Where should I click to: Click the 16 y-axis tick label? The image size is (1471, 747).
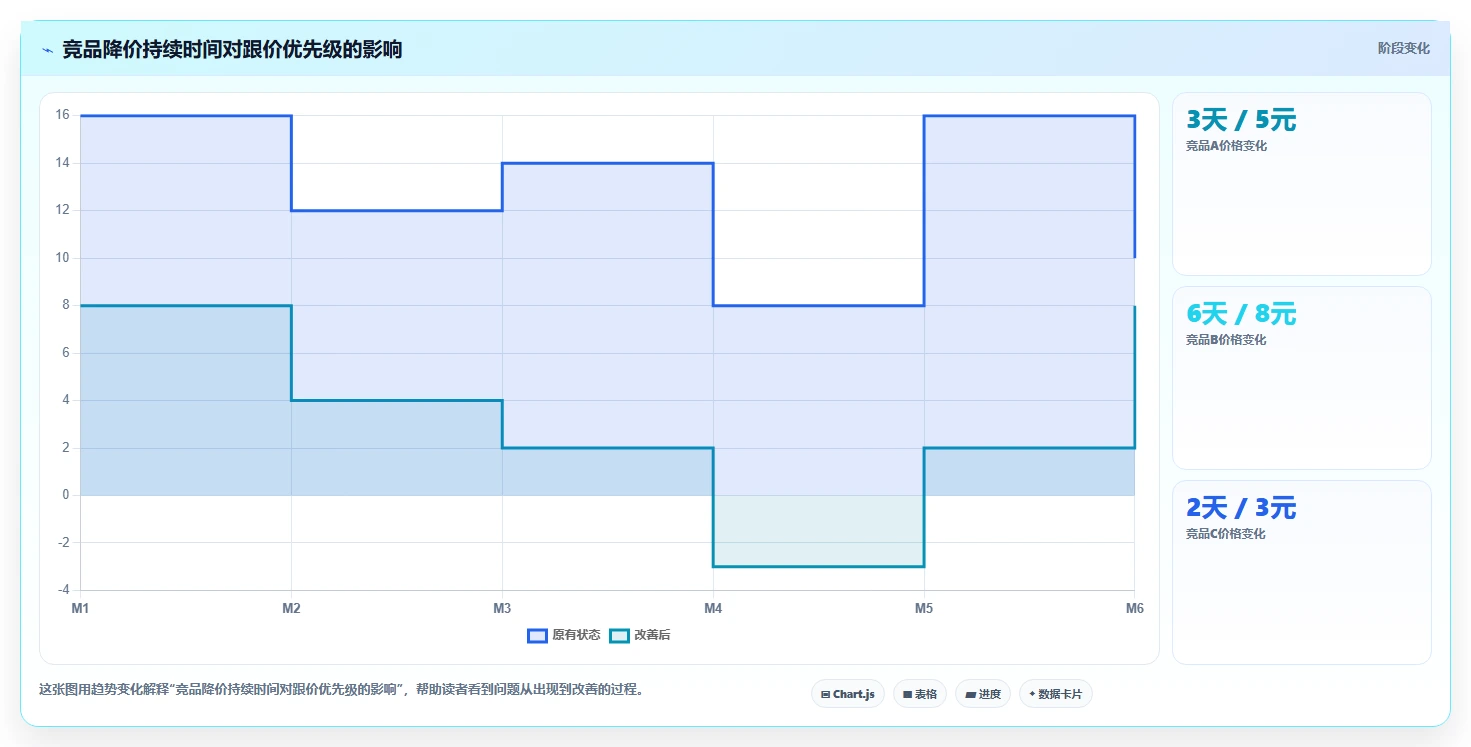click(62, 115)
